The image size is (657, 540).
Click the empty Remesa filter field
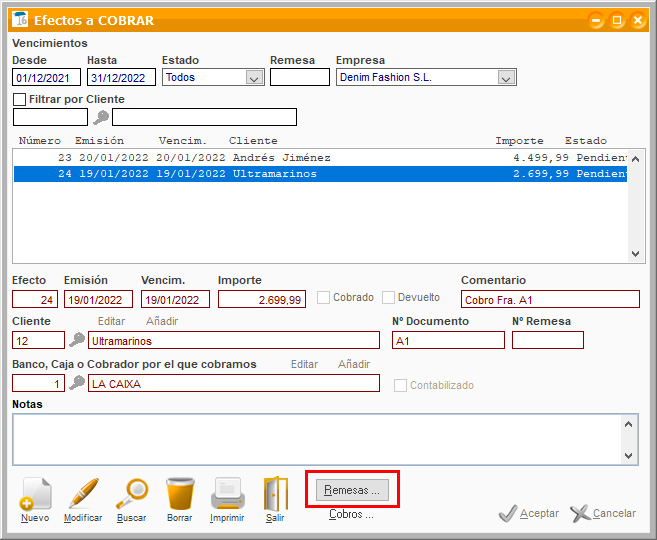coord(300,78)
